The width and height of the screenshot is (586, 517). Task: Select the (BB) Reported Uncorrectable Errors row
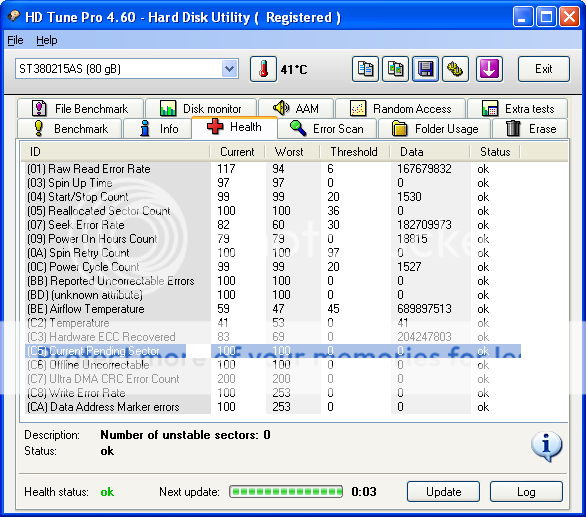[273, 281]
